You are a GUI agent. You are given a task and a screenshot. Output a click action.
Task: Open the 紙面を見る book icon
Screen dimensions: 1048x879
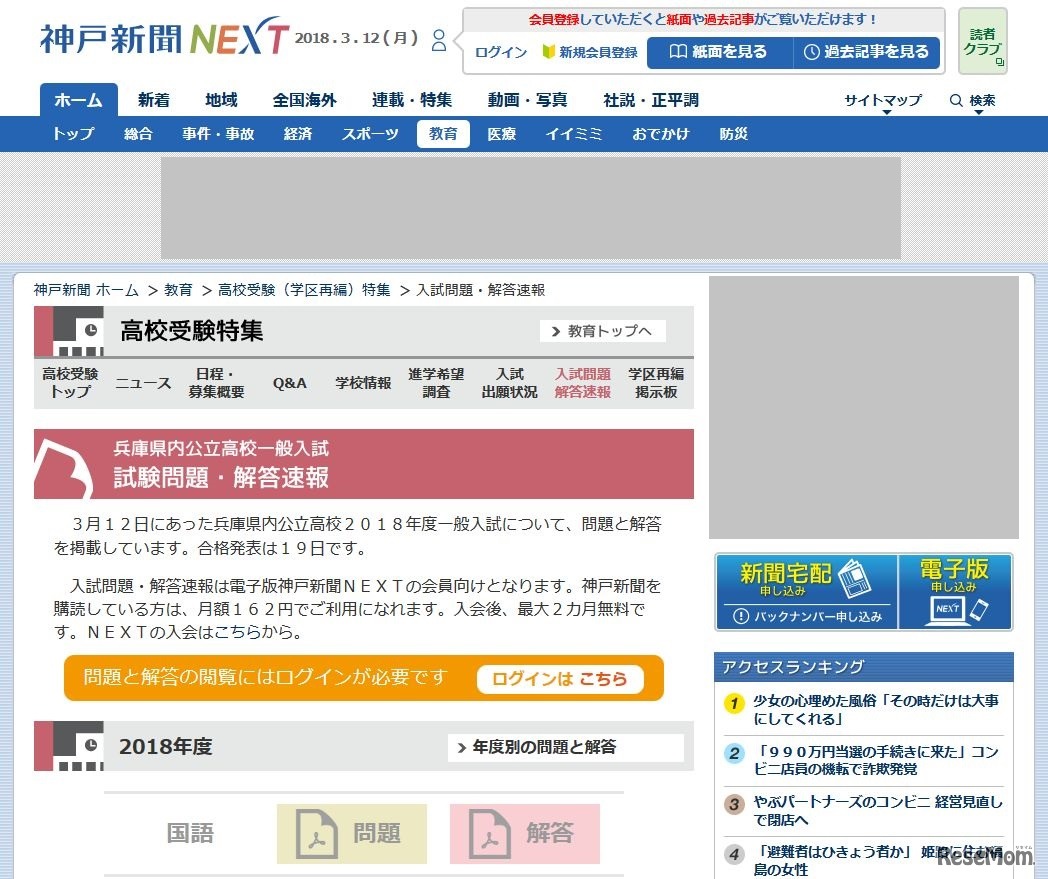pos(679,52)
